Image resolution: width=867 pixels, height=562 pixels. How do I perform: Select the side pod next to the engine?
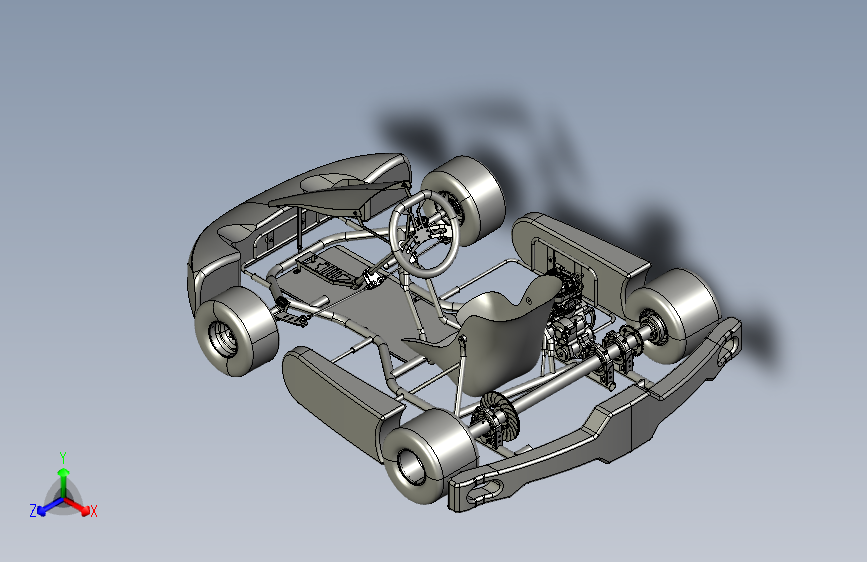click(x=581, y=259)
